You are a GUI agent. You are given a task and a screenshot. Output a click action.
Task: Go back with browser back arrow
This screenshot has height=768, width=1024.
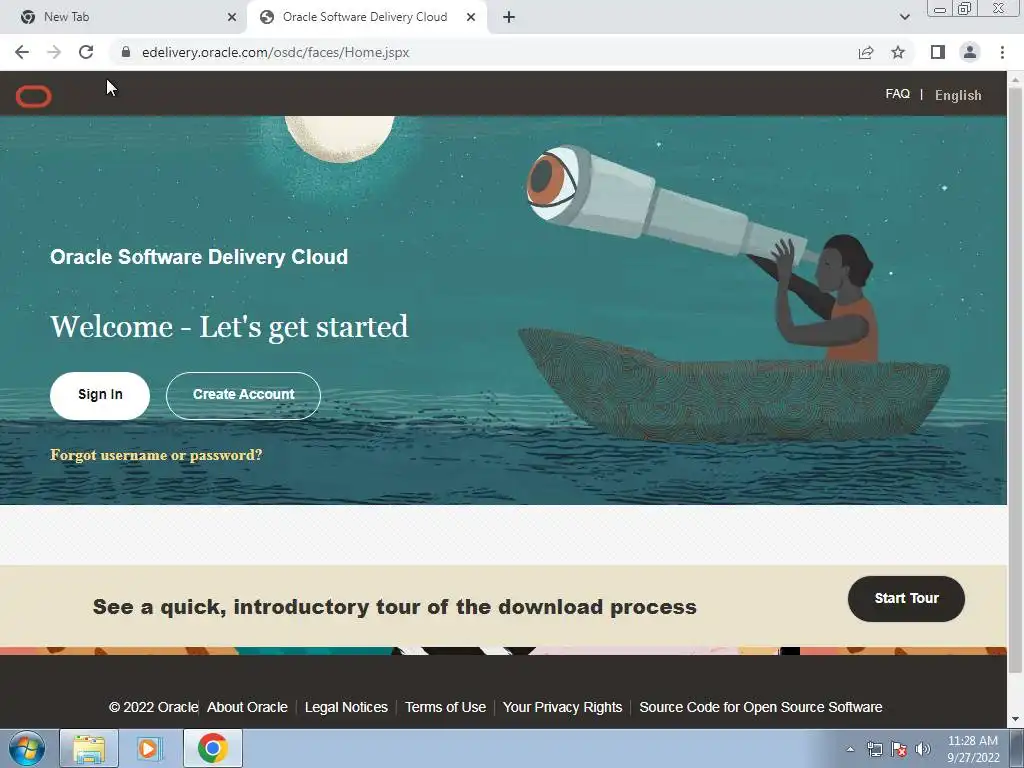coord(22,52)
